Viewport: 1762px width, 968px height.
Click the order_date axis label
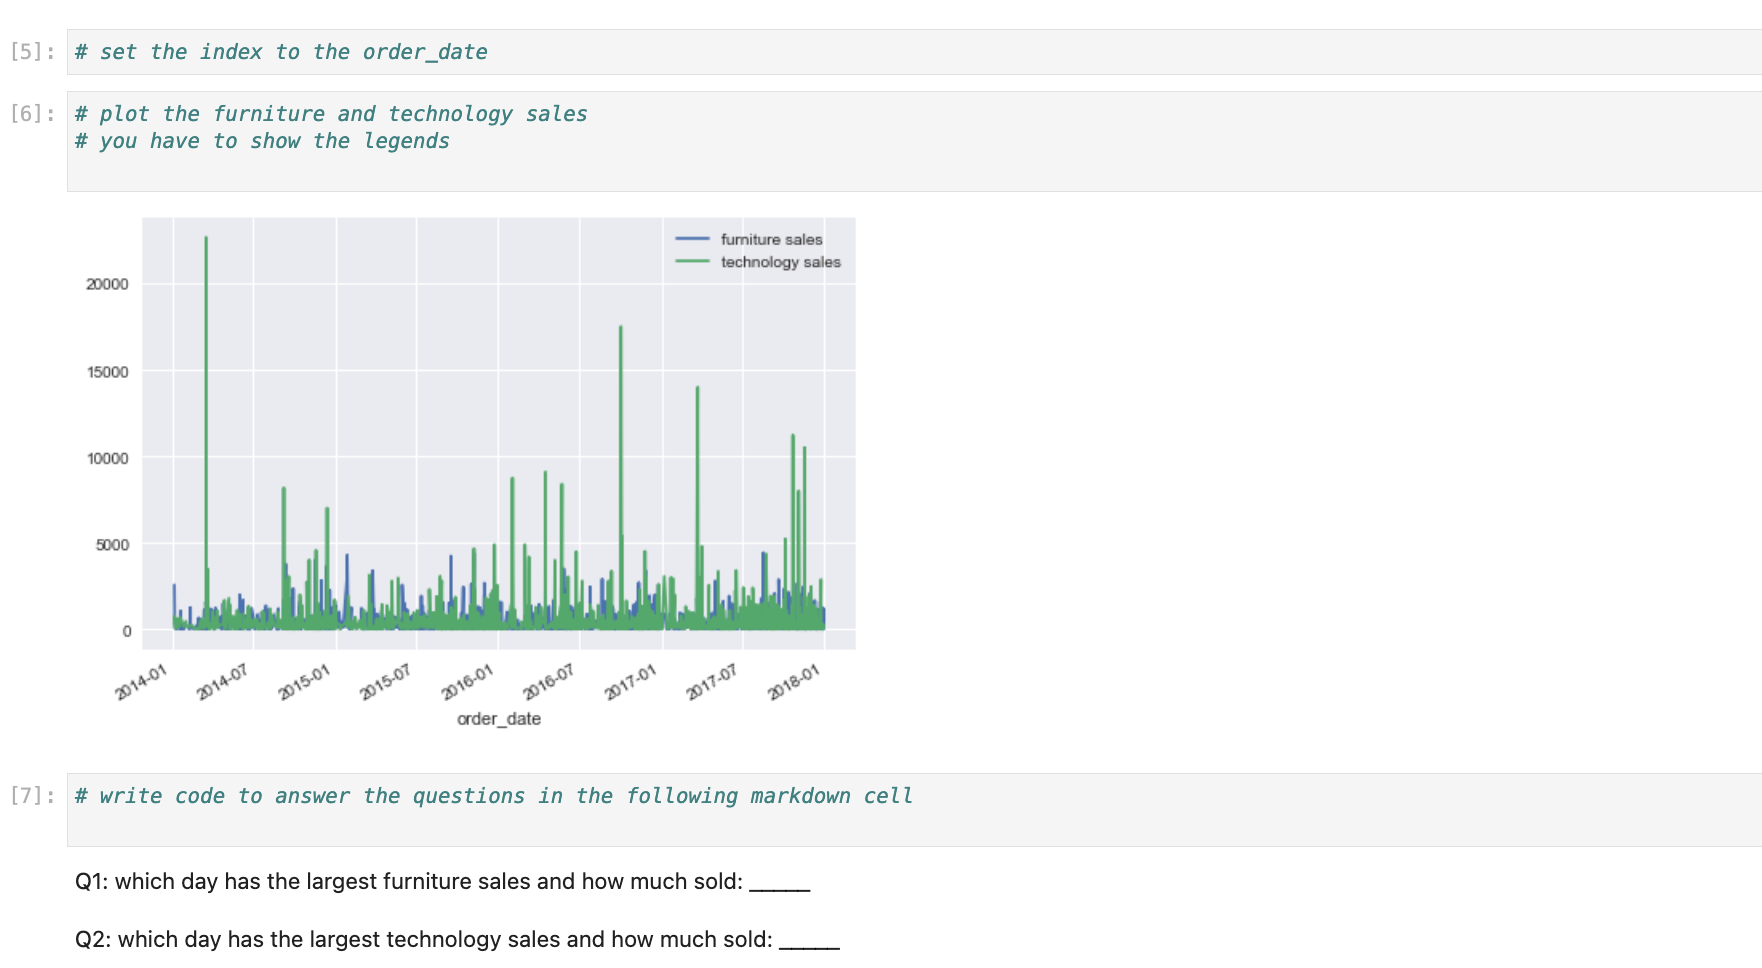point(497,718)
